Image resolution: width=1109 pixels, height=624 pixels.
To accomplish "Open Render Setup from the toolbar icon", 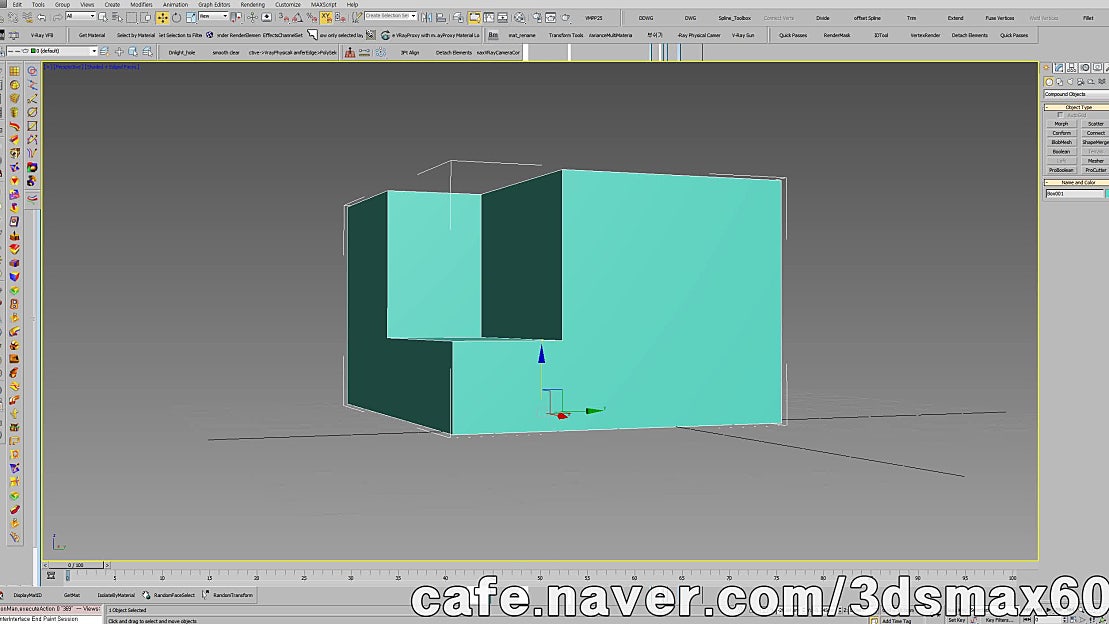I will click(x=538, y=17).
